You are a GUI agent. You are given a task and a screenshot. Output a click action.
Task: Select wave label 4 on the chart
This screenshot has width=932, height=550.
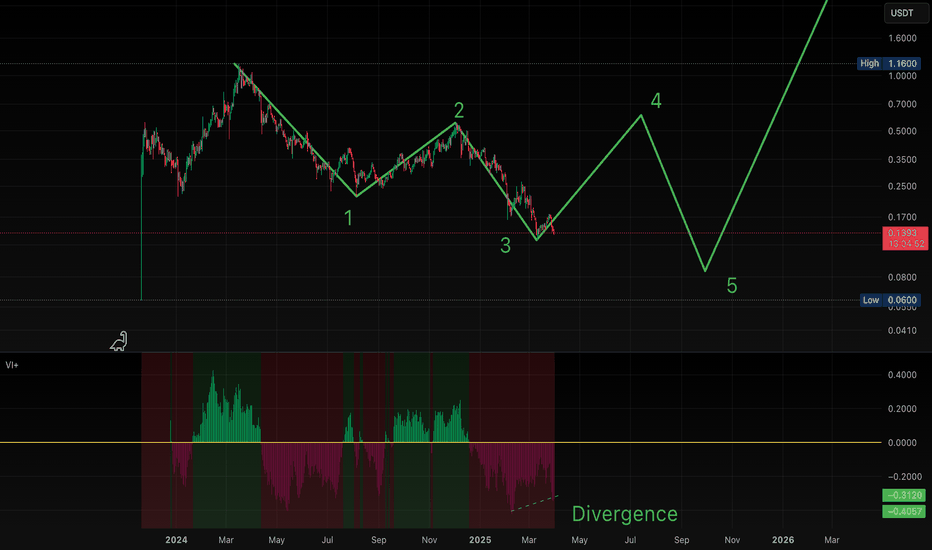tap(656, 100)
